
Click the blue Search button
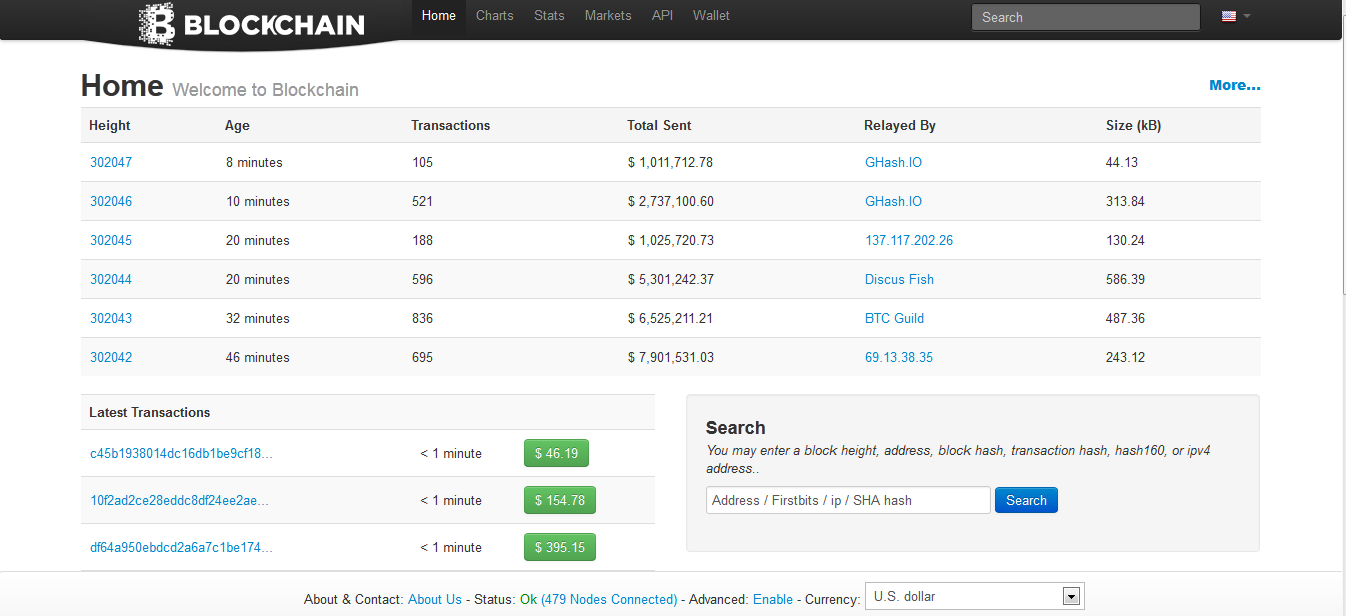1026,500
